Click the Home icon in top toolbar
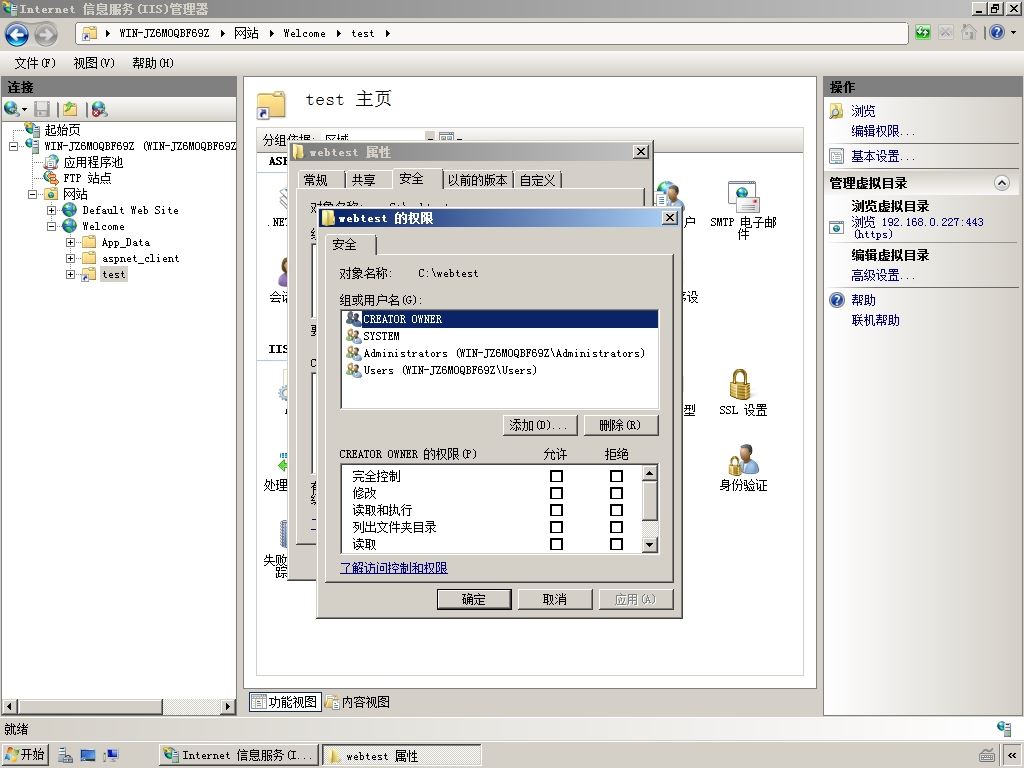The height and width of the screenshot is (768, 1024). [968, 32]
